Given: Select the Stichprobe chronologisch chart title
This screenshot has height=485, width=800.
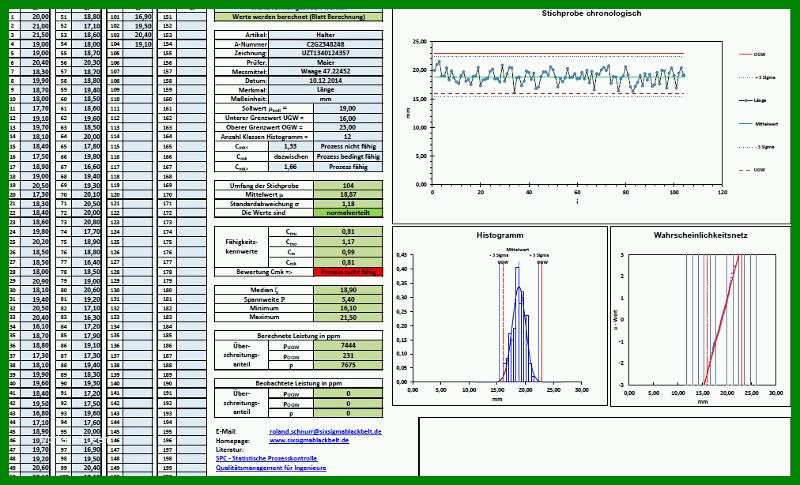Looking at the screenshot, I should click(x=591, y=13).
